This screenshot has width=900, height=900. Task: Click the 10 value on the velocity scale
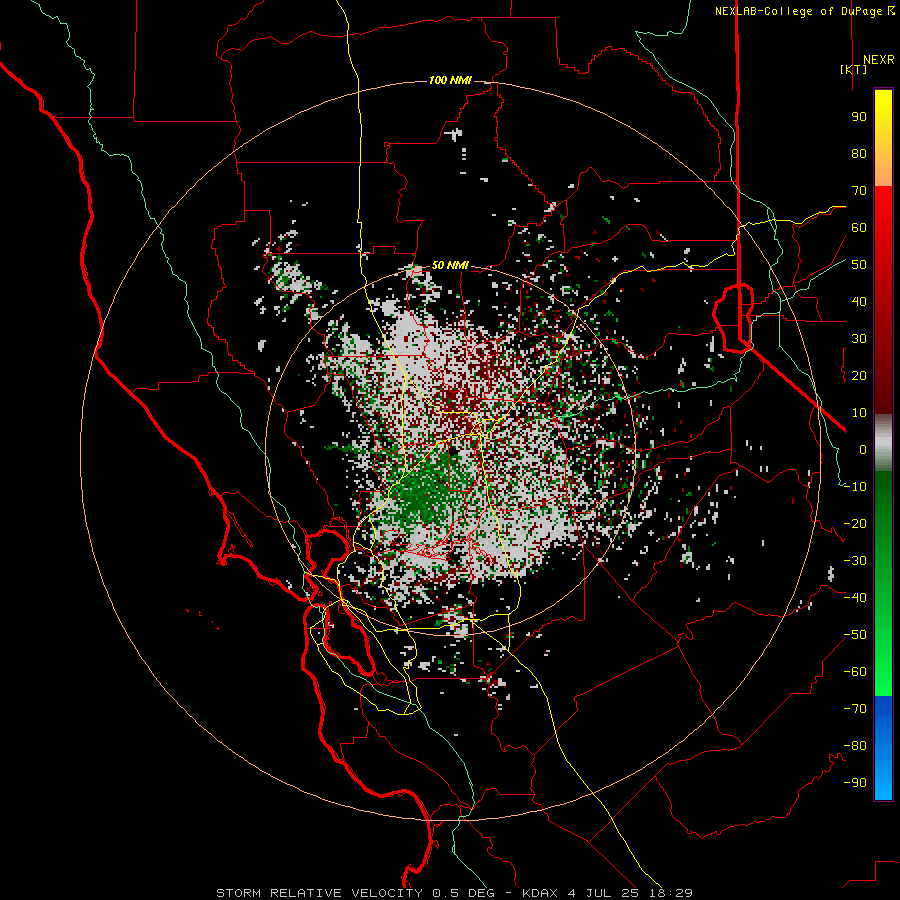coord(859,413)
